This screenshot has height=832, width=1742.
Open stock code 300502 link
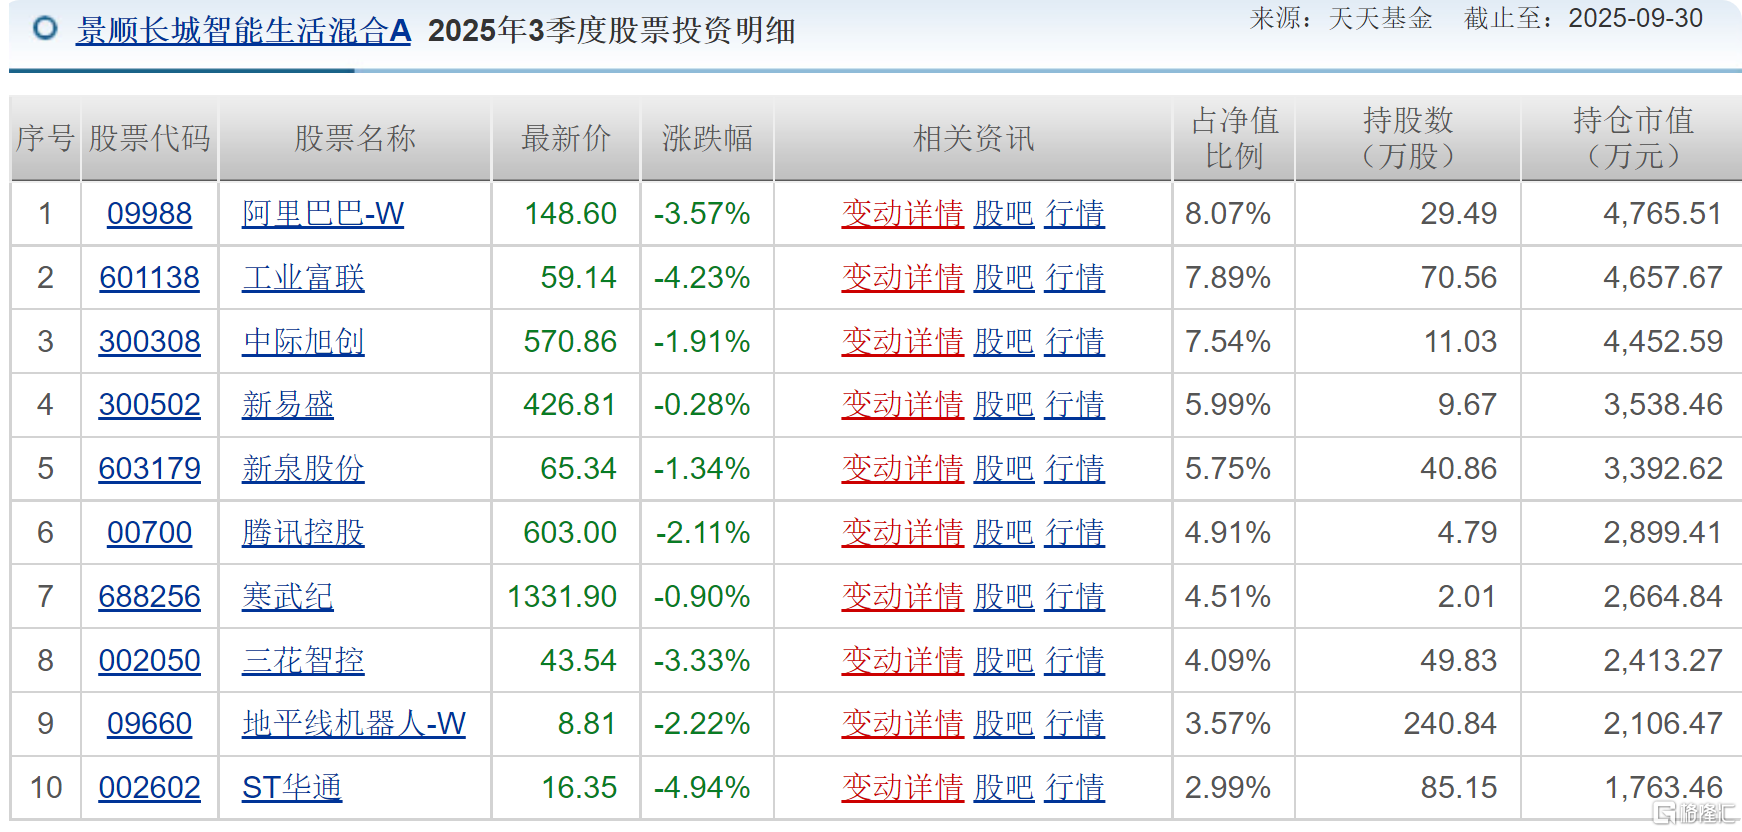pyautogui.click(x=149, y=405)
